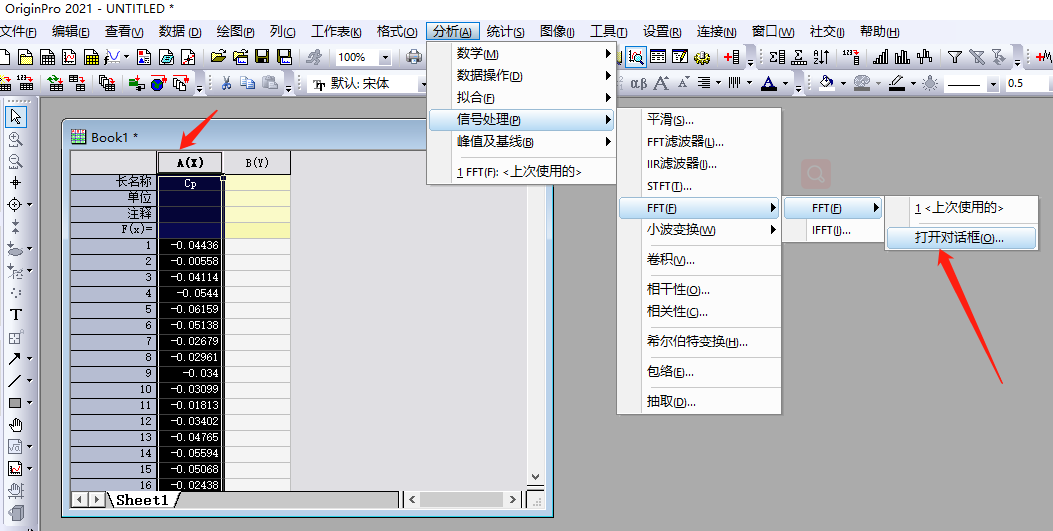Select the Screen Reader crosshair tool
The image size is (1053, 531).
[15, 183]
